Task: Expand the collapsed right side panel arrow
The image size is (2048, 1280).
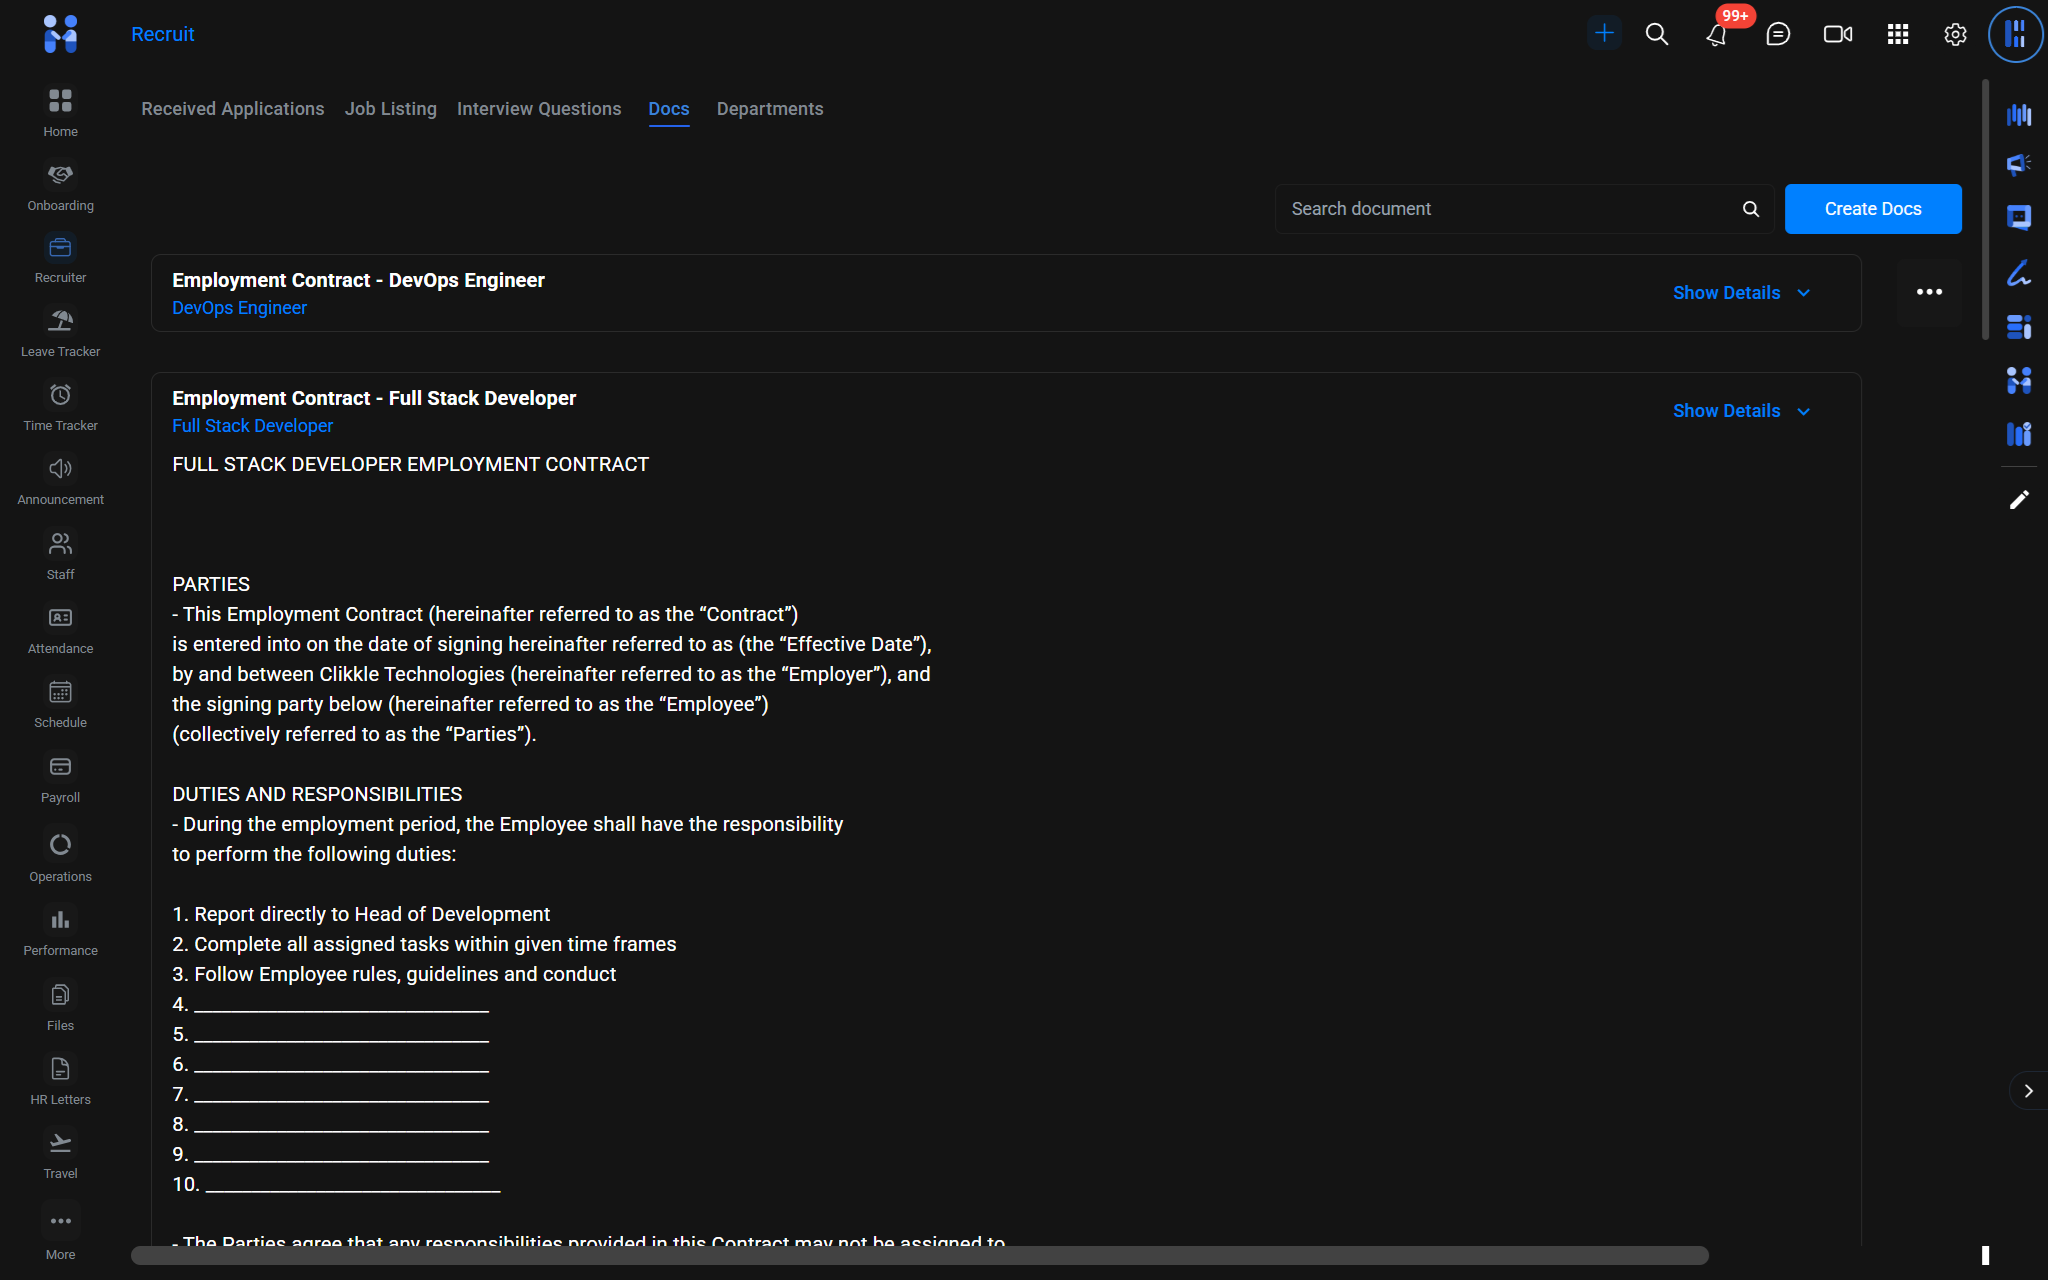Action: [2028, 1091]
